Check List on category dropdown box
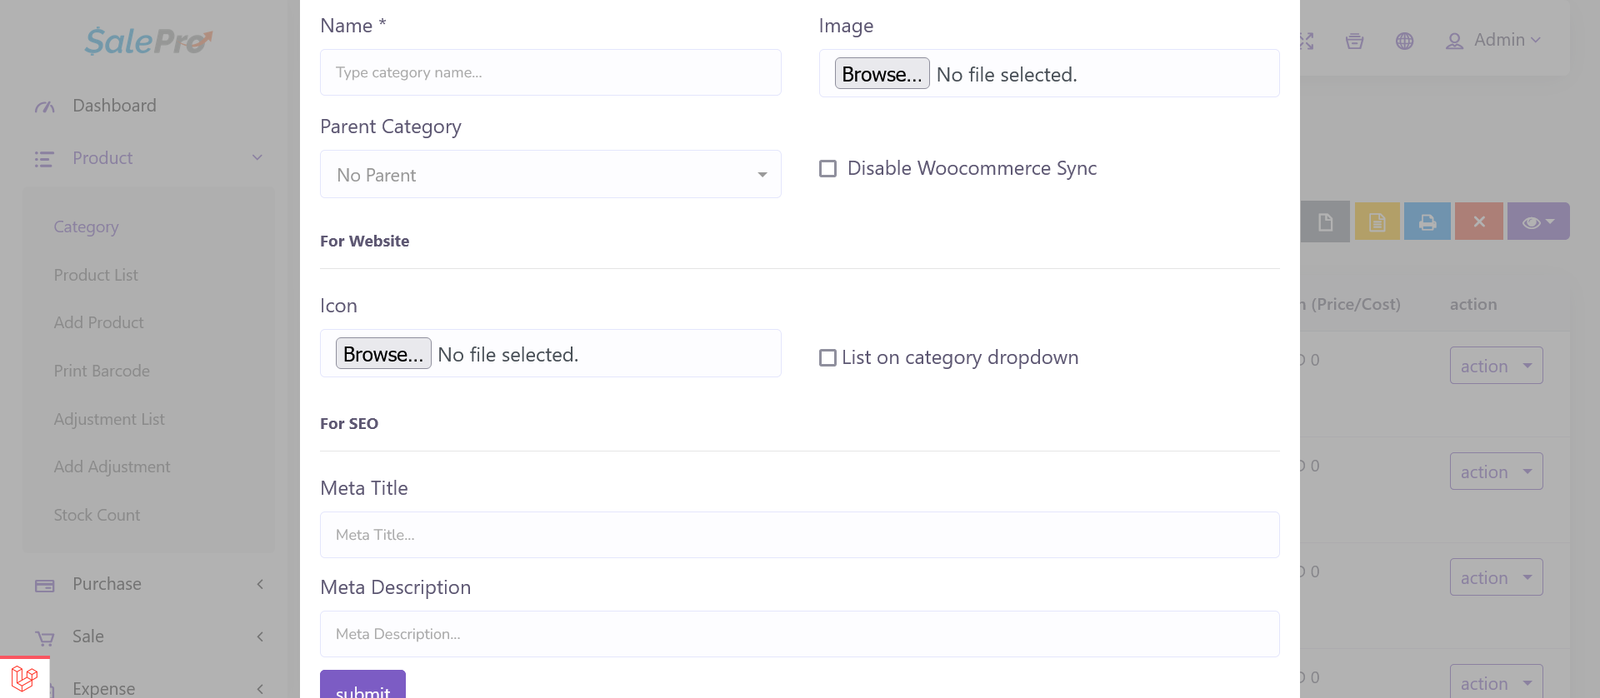 click(828, 358)
